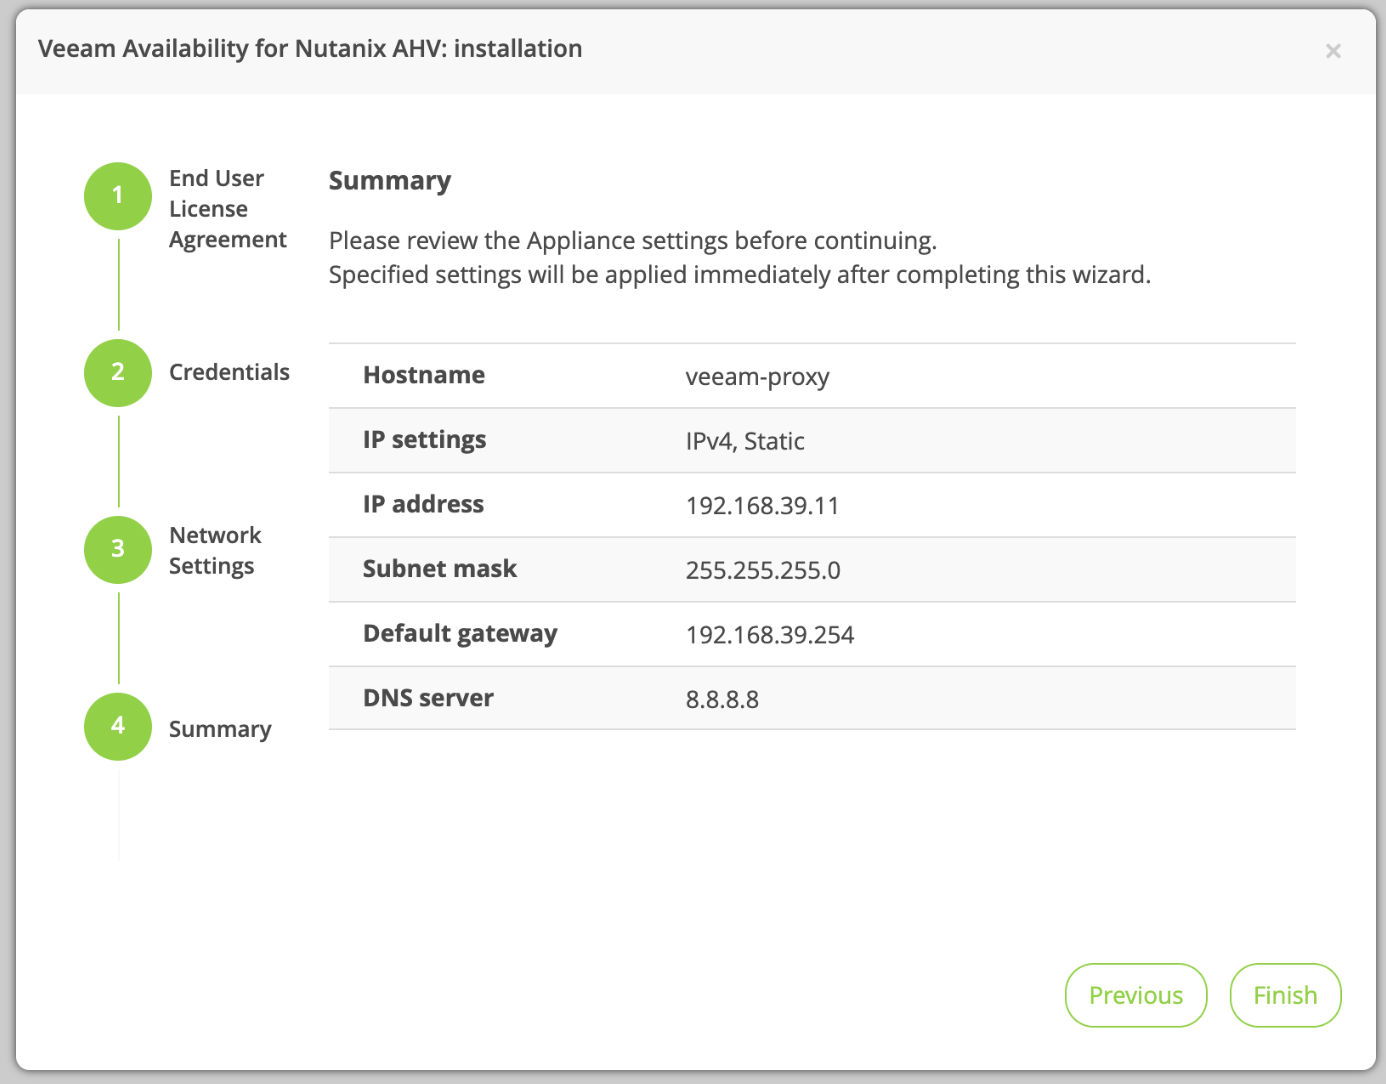Click the Hostname row label

(424, 375)
